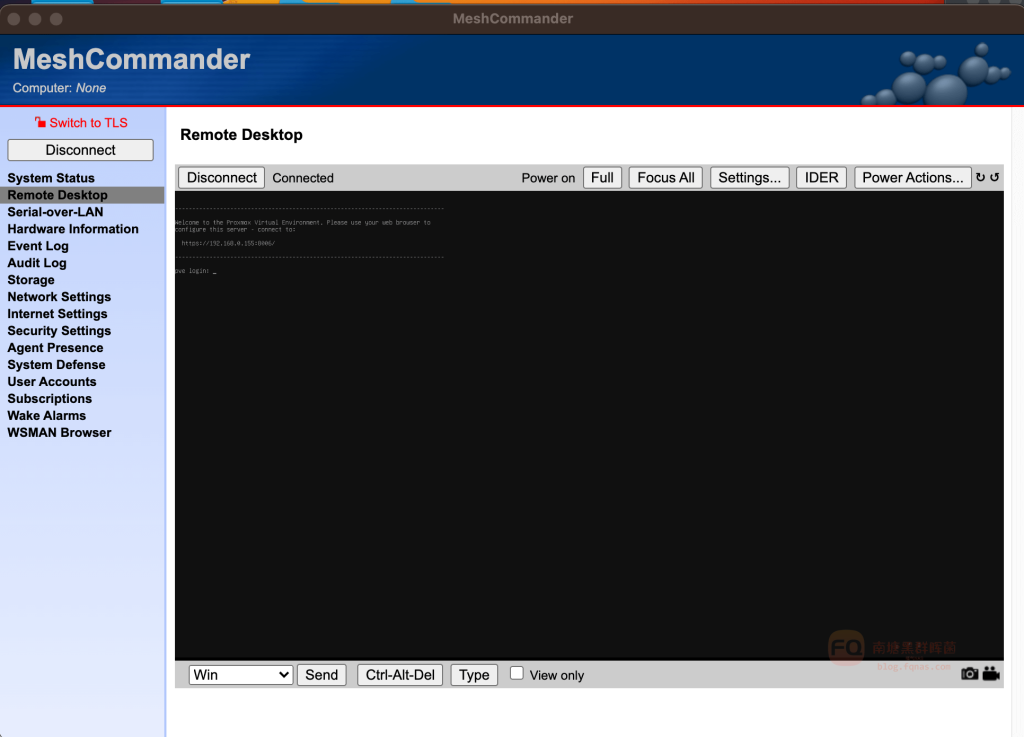
Task: Click the Switch to TLS link
Action: [x=88, y=123]
